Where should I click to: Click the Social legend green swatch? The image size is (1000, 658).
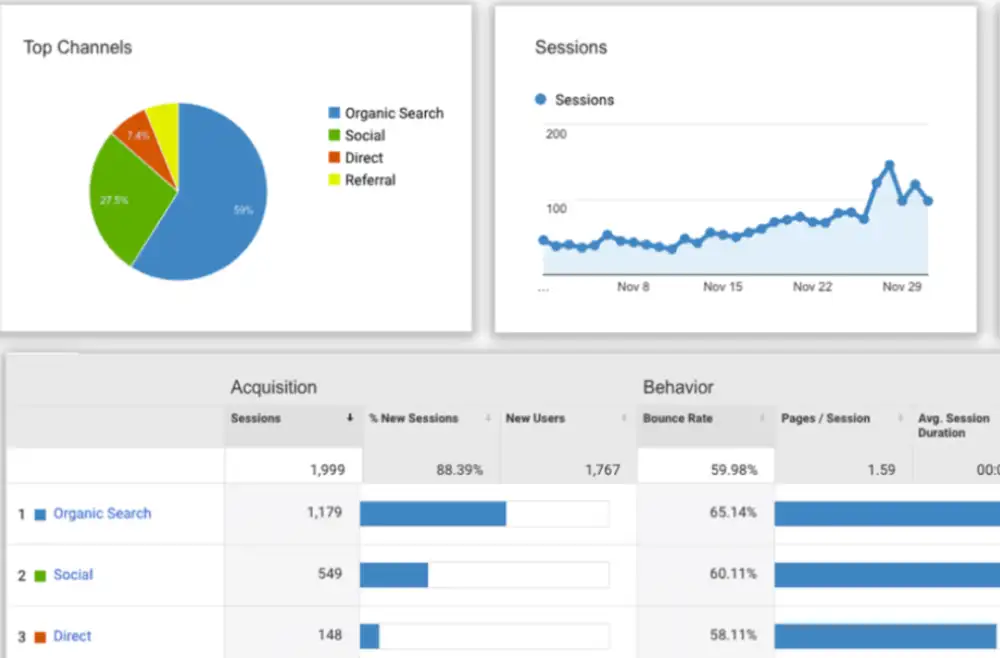coord(334,135)
